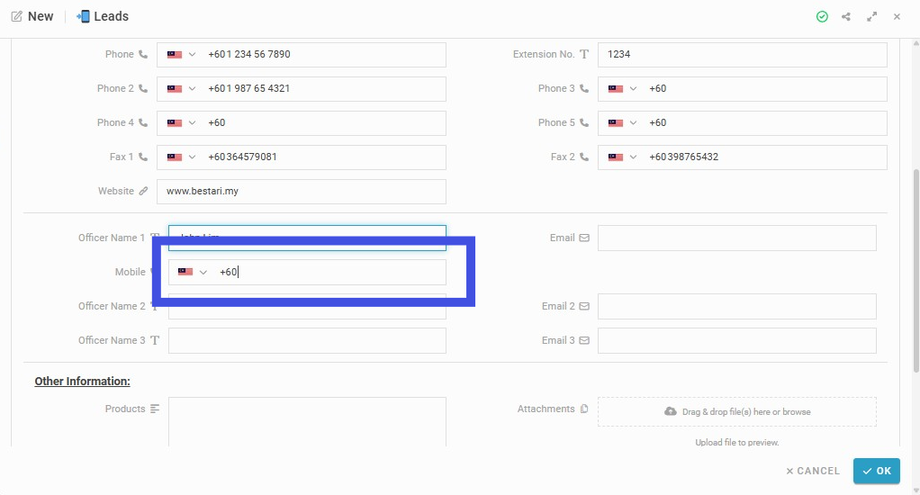Click the cloud upload icon for attachments
Screen dimensions: 920x495
pos(670,412)
